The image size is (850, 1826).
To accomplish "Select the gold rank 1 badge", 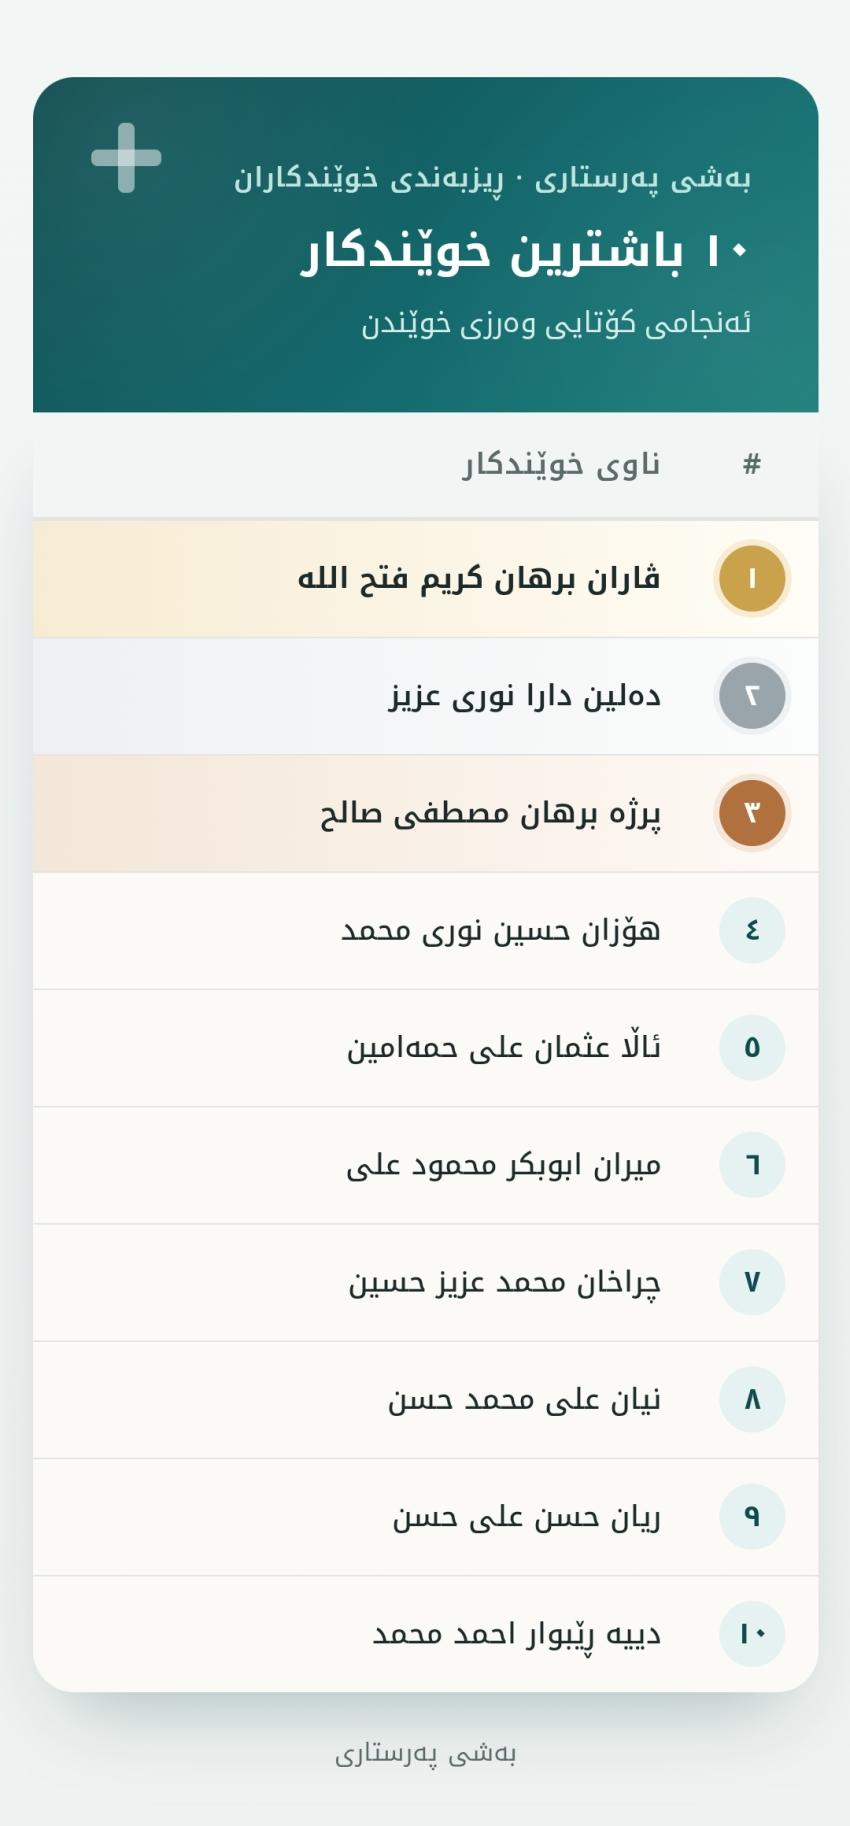I will pyautogui.click(x=752, y=578).
